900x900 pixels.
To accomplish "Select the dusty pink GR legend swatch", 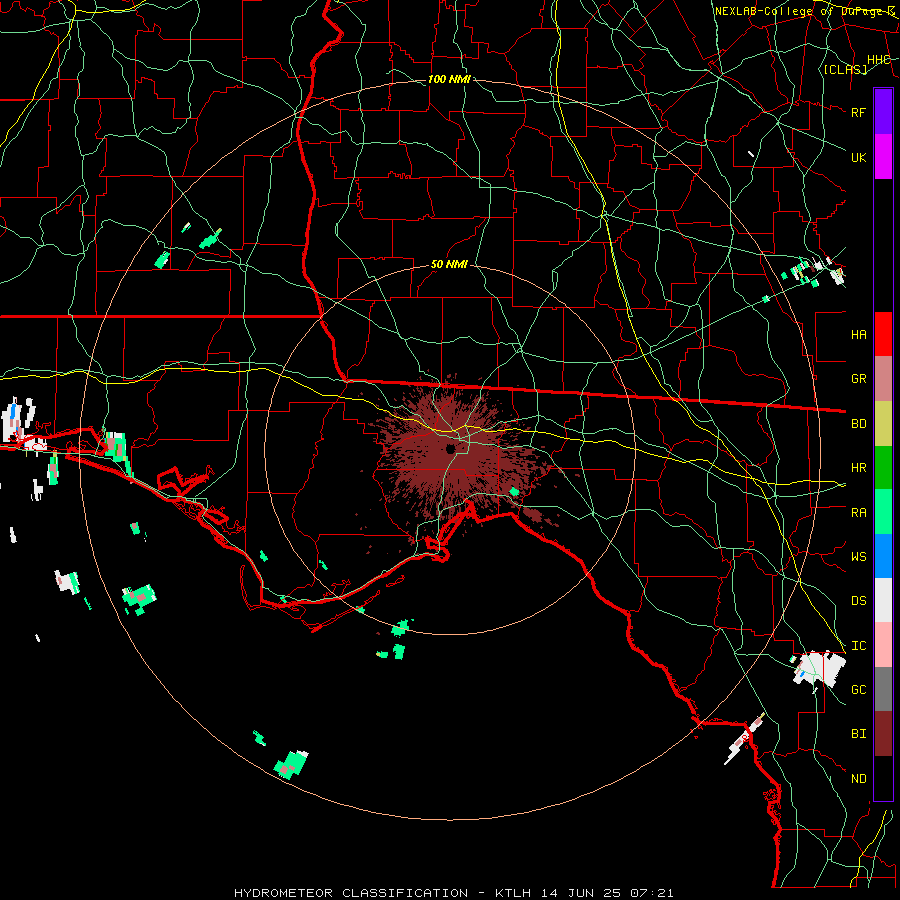I will click(x=883, y=379).
